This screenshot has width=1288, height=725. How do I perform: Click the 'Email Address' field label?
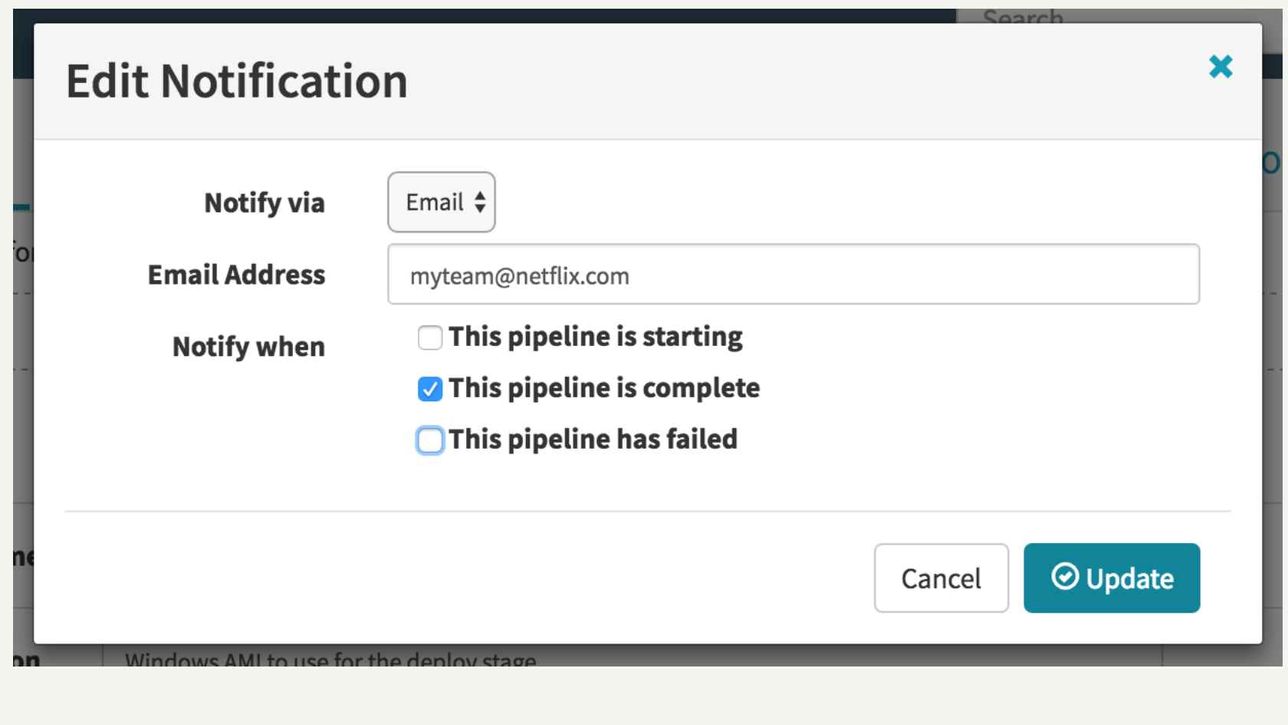[x=236, y=275]
